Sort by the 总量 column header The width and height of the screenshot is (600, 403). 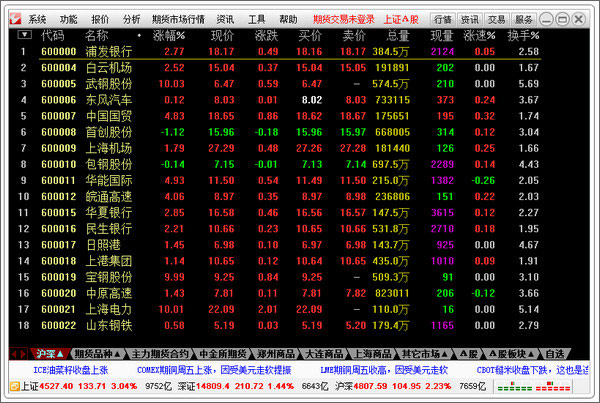coord(398,36)
